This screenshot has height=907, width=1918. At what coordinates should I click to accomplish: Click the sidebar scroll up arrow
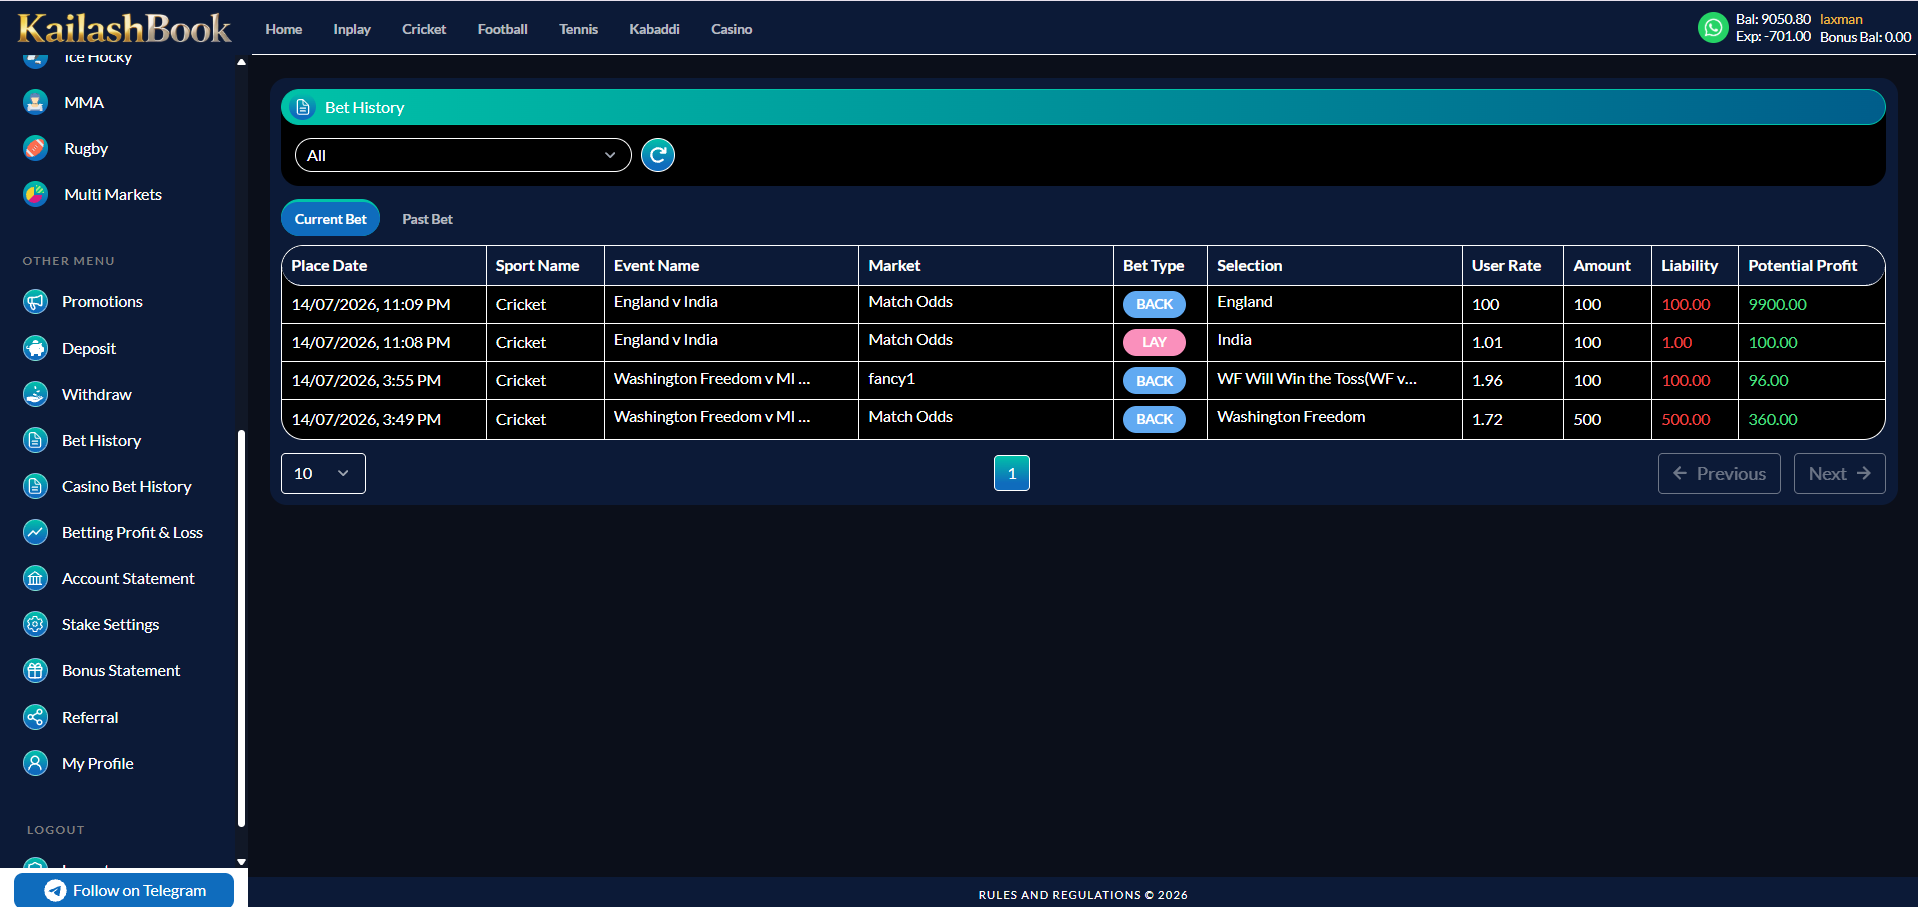click(x=241, y=62)
